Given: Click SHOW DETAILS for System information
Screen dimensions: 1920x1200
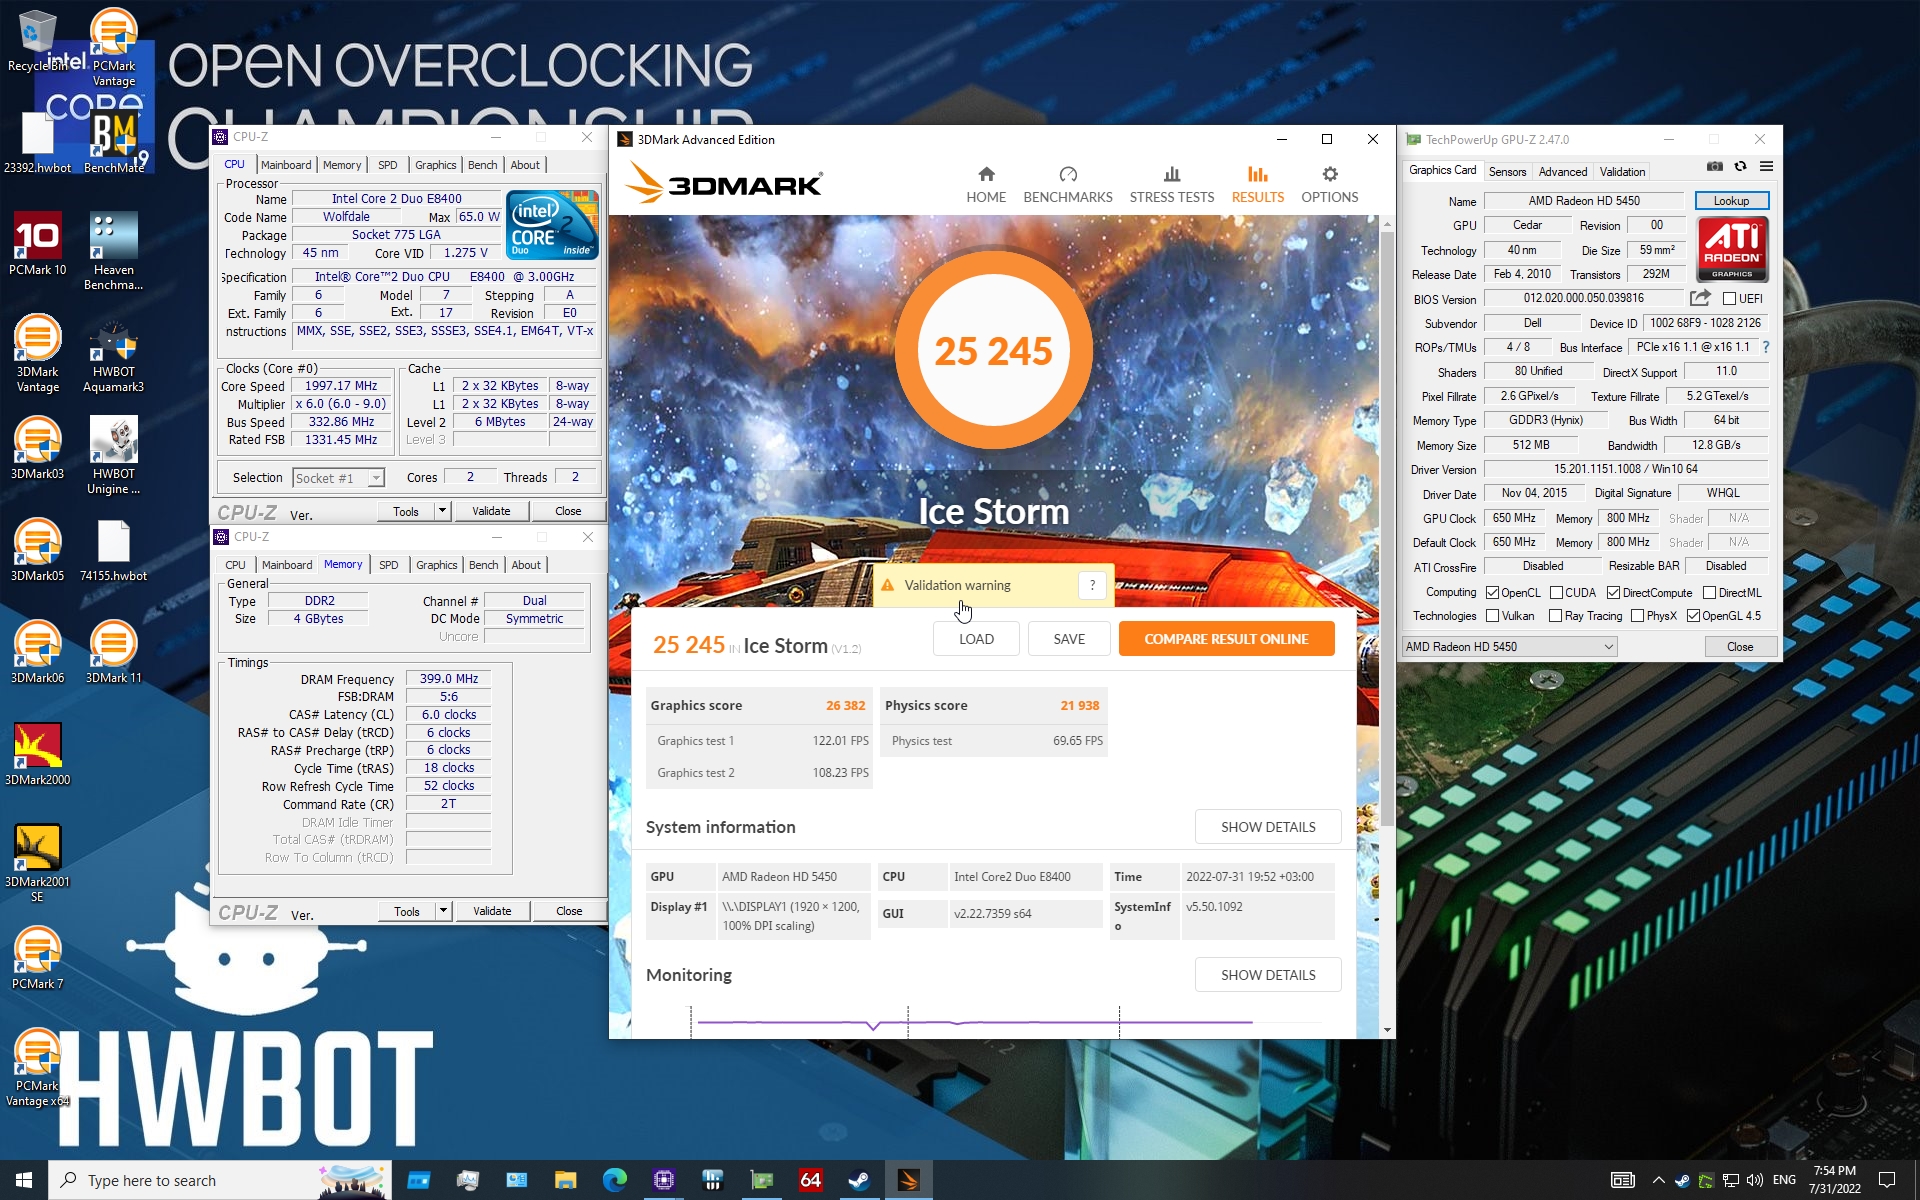Looking at the screenshot, I should (1268, 827).
